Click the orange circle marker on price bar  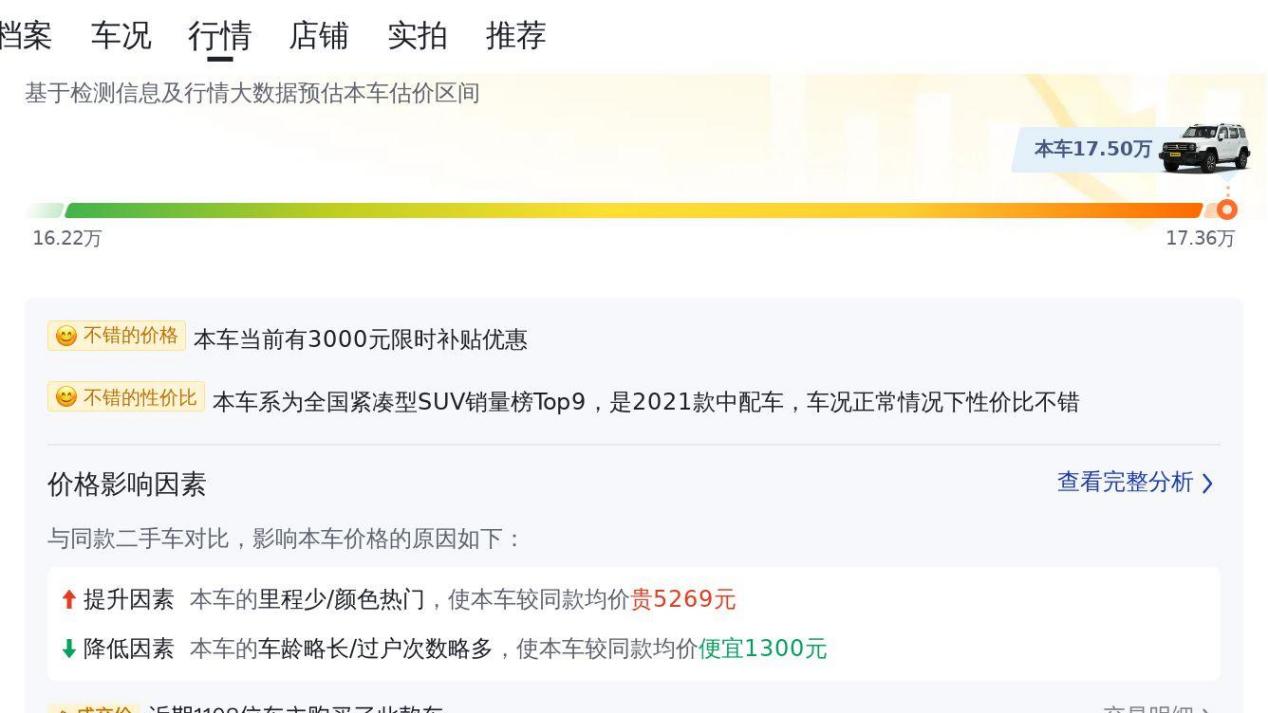tap(1228, 209)
